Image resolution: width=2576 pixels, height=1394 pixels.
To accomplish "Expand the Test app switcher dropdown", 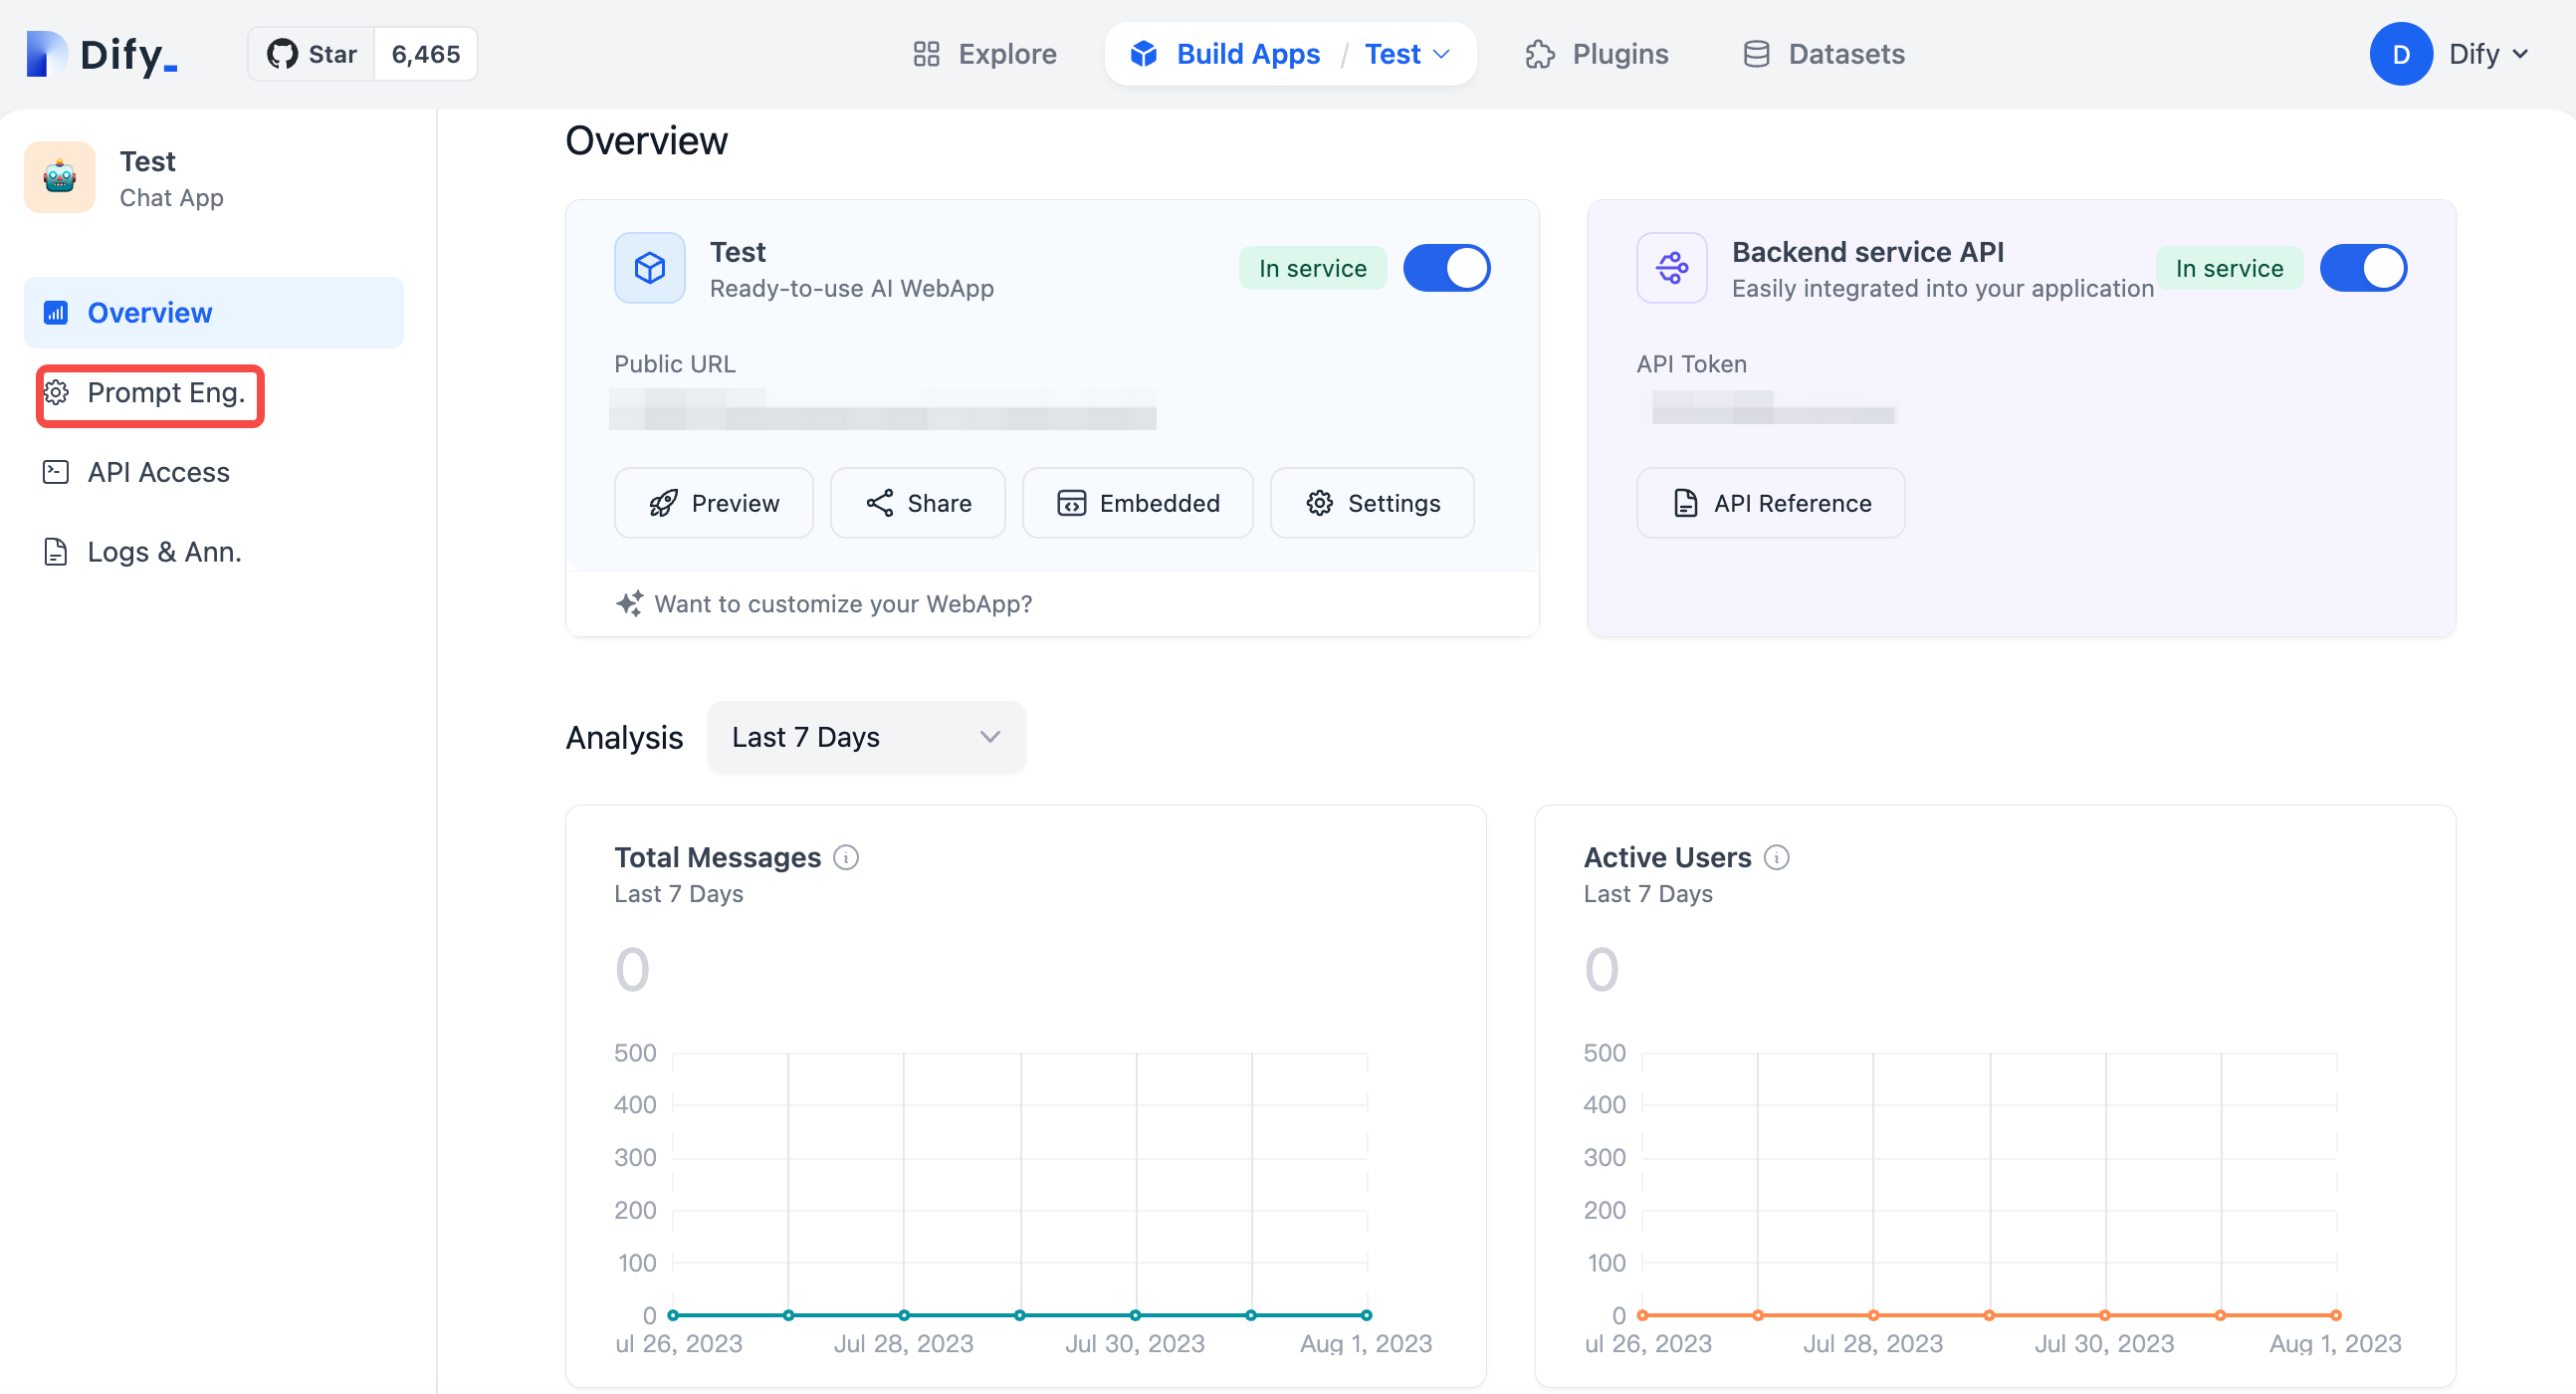I will click(1407, 54).
